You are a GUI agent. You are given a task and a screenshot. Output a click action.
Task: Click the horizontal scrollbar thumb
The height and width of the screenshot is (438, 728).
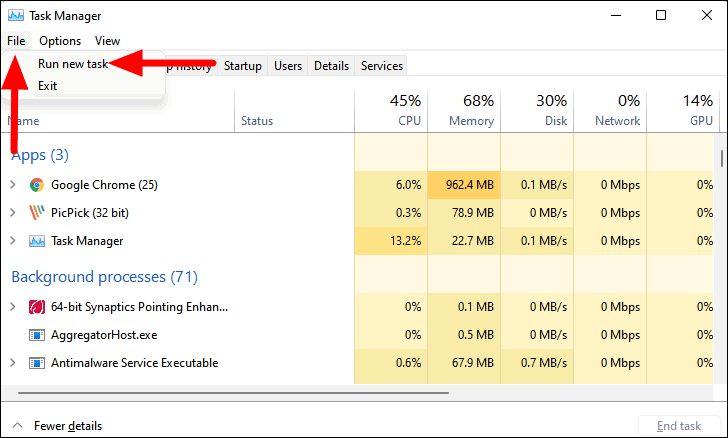point(234,393)
